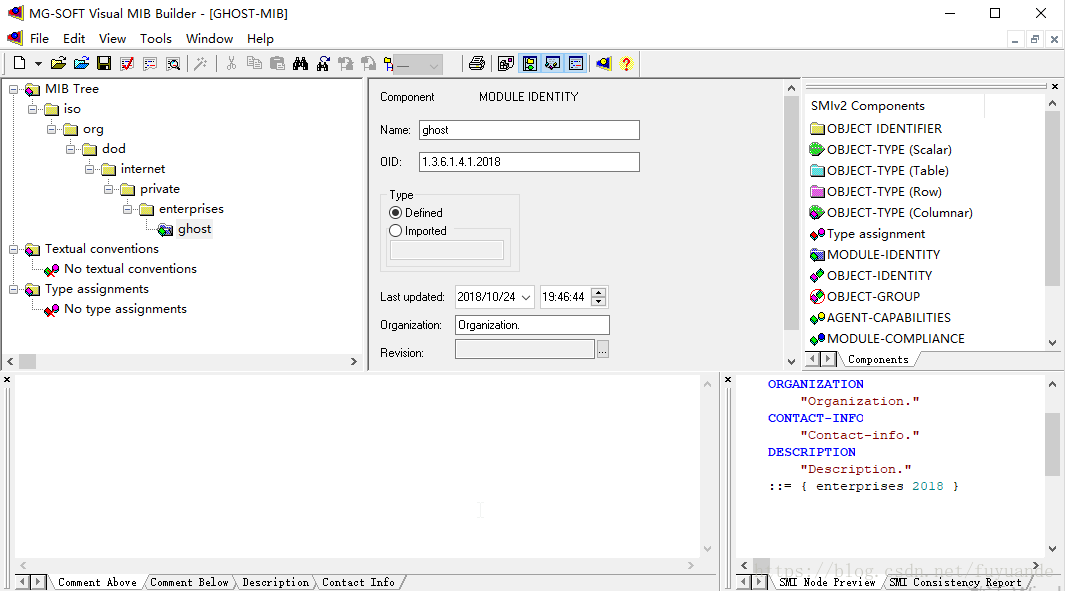Collapse the internet tree node
Viewport: 1065px width, 591px height.
89,169
